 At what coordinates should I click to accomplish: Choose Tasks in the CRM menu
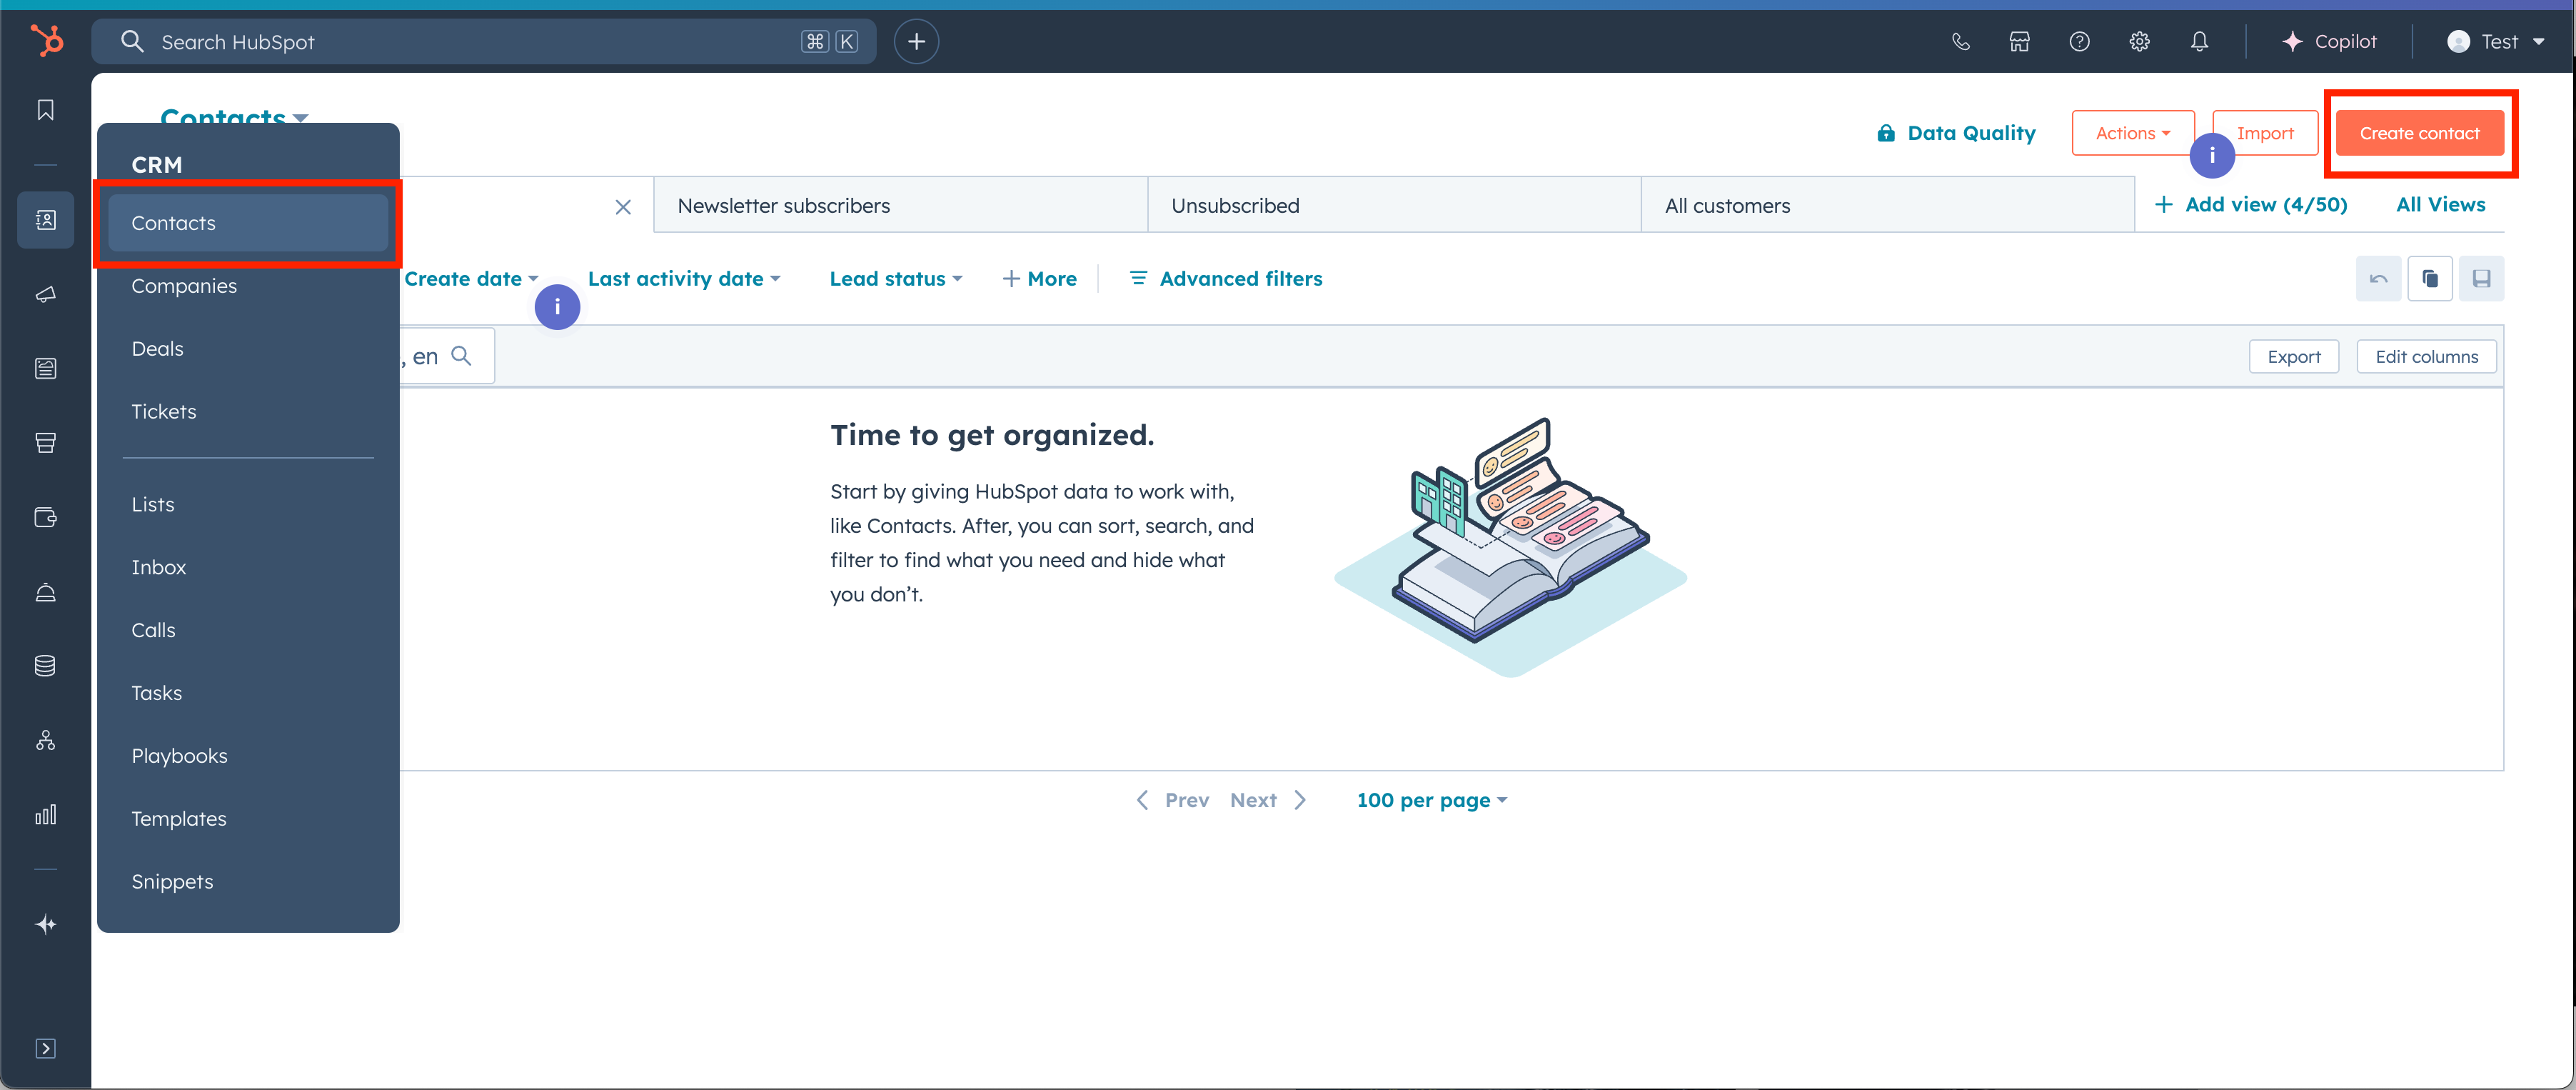[248, 693]
